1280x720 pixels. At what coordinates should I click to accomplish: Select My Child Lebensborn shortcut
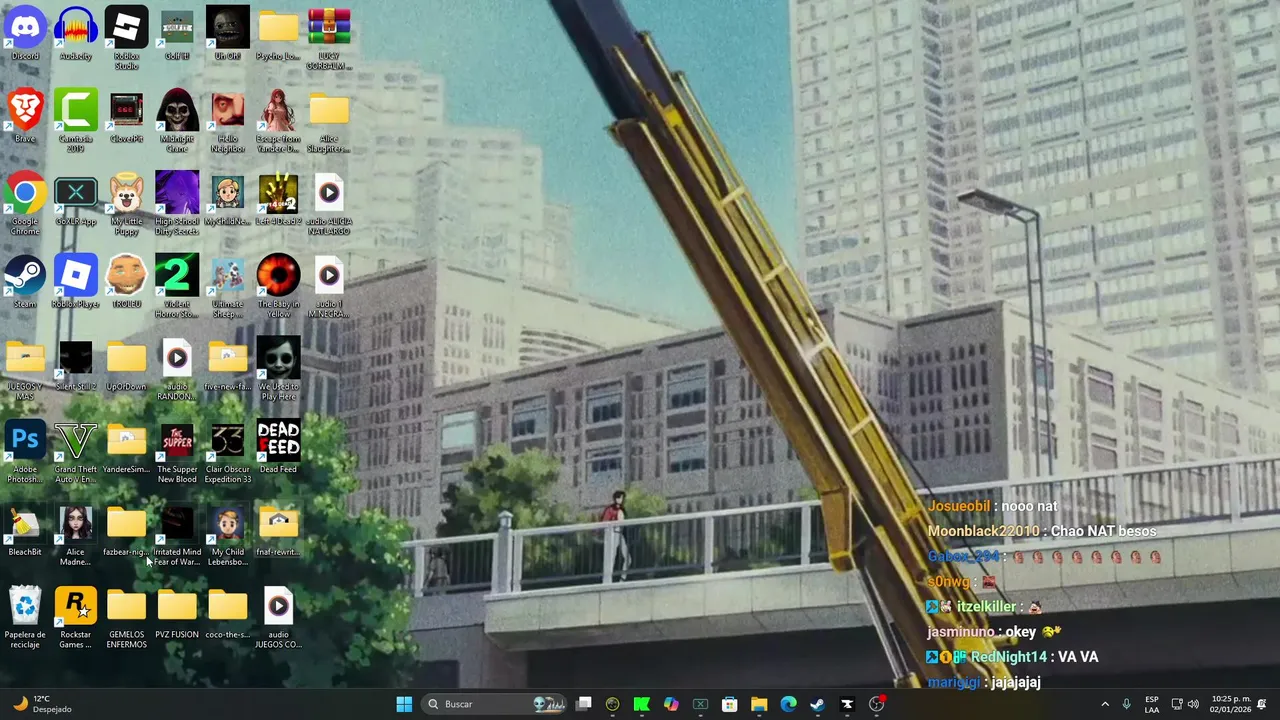pos(228,535)
